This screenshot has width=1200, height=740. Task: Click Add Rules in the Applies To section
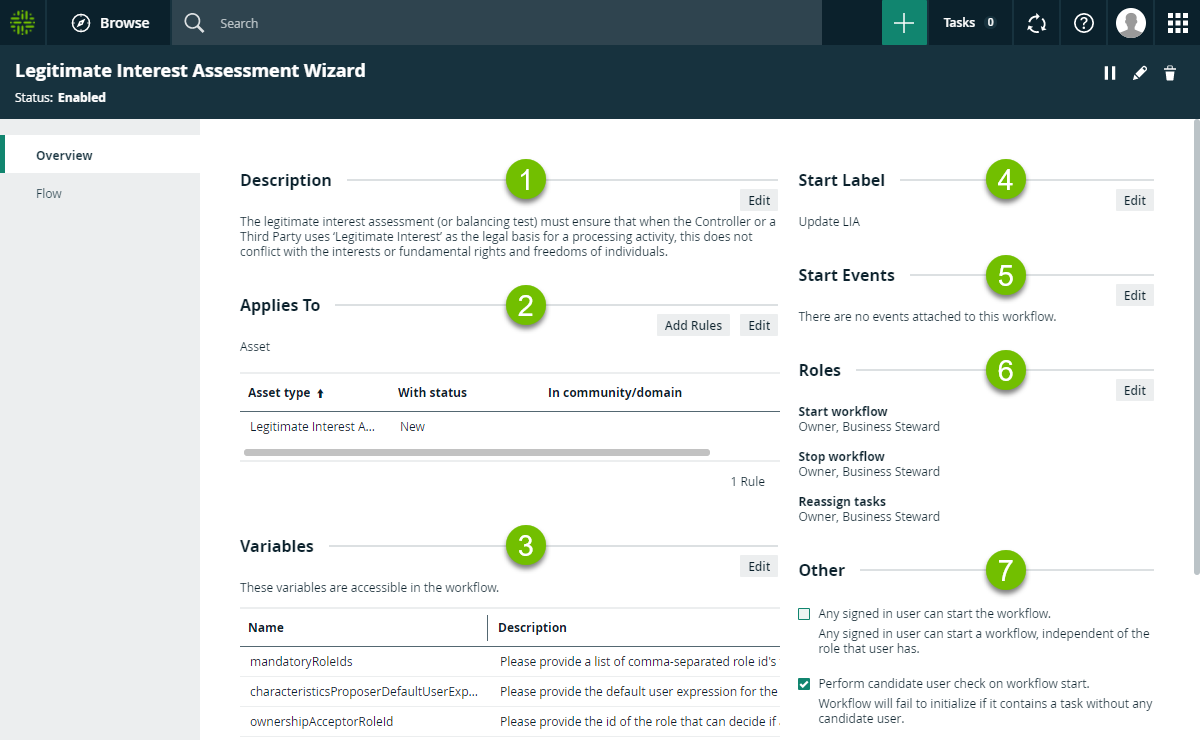point(693,324)
